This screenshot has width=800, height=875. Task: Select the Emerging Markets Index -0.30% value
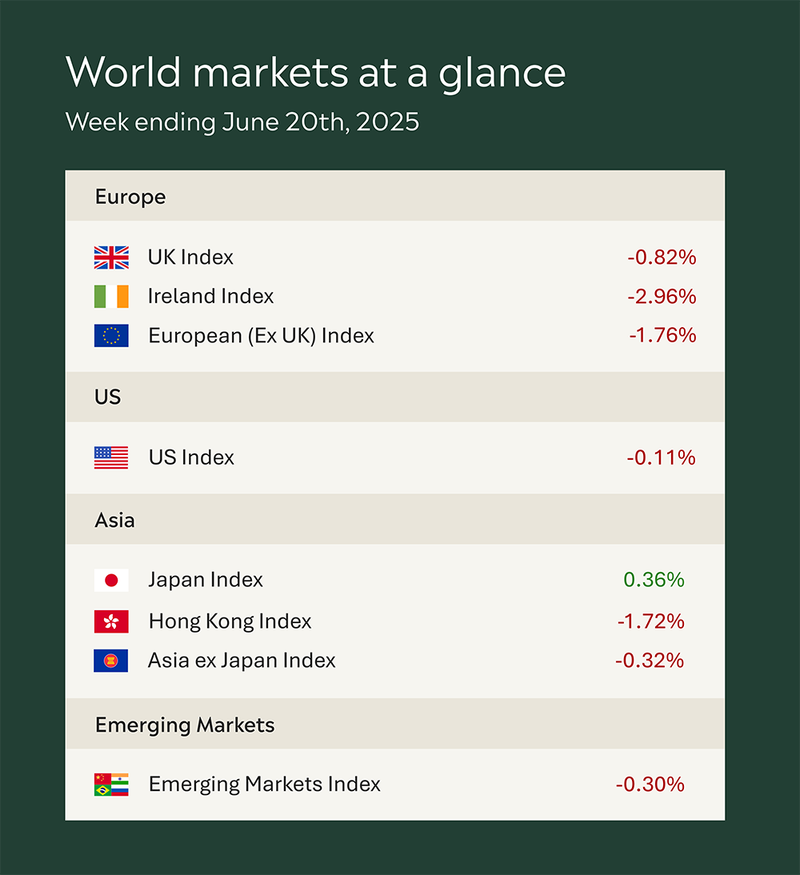click(x=650, y=784)
